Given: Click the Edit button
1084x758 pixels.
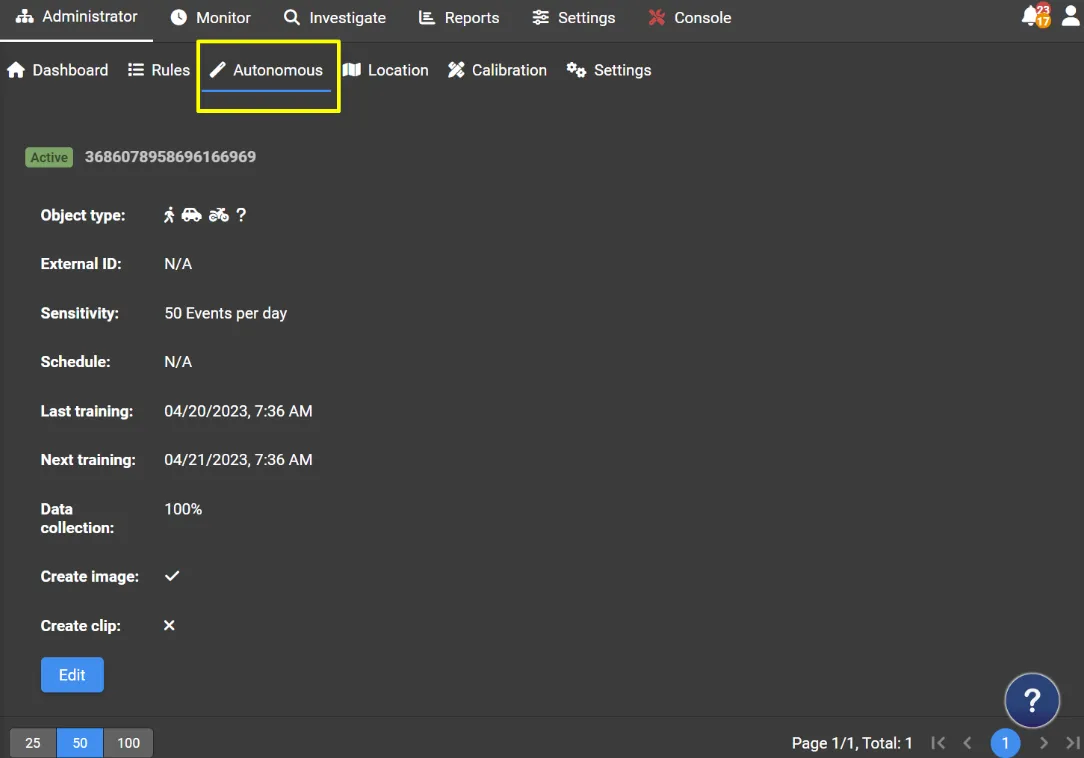Looking at the screenshot, I should click(72, 675).
